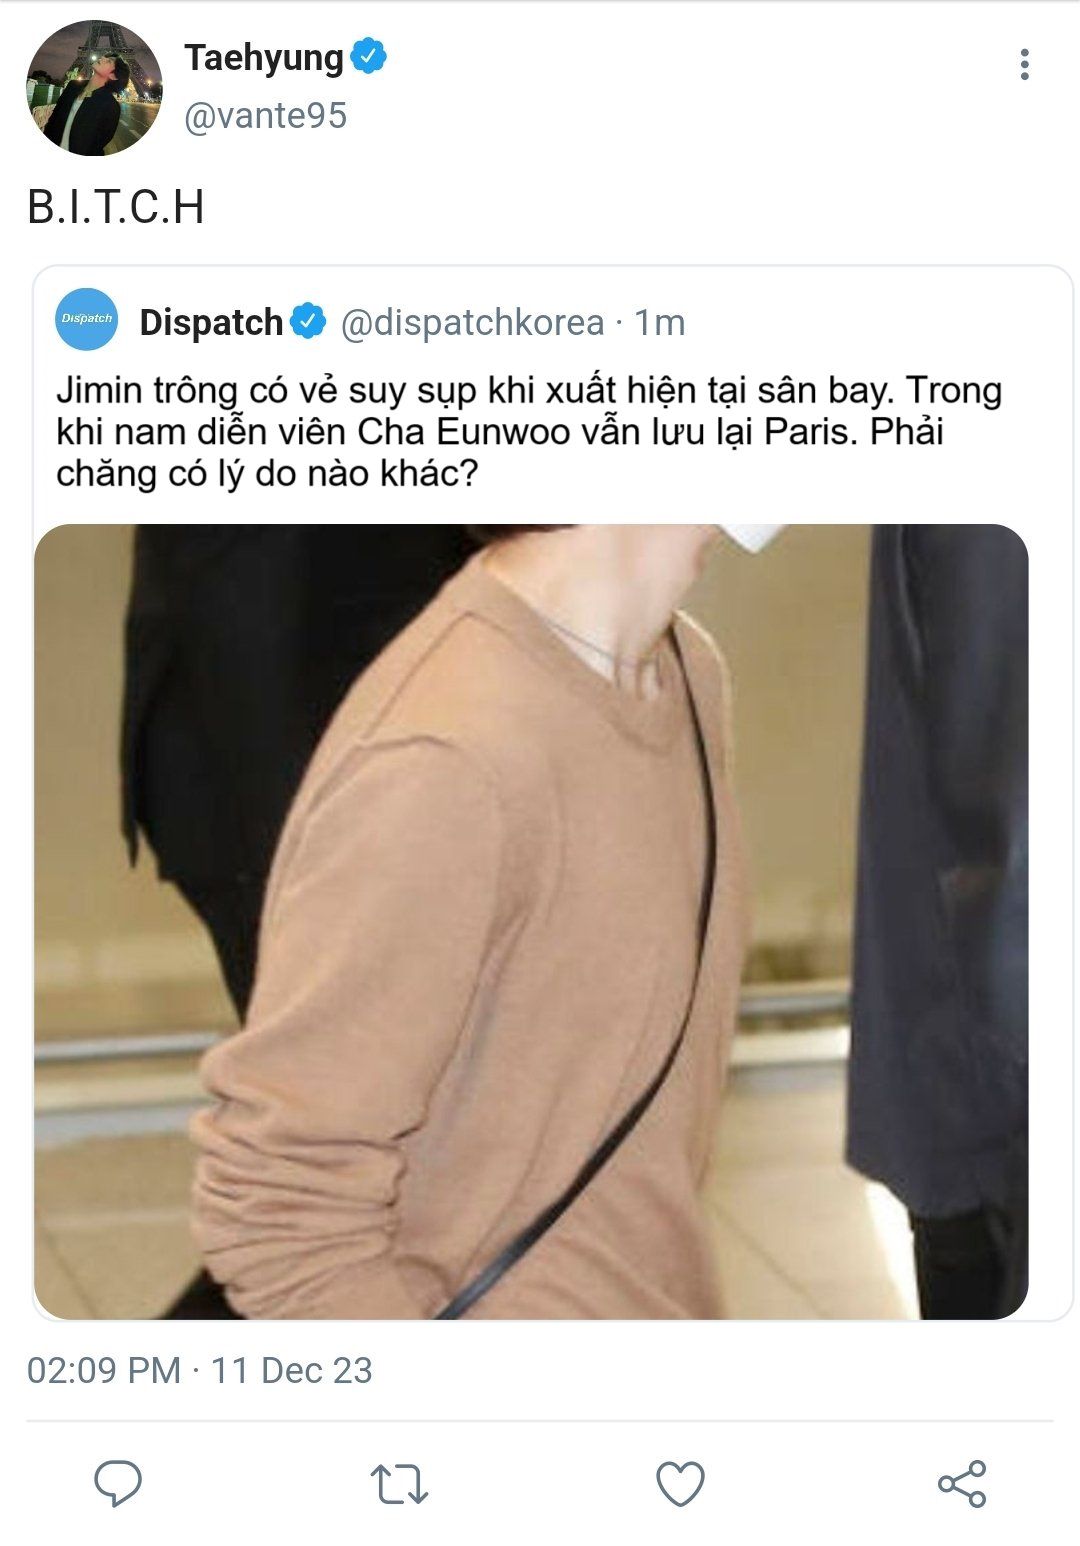This screenshot has height=1546, width=1080.
Task: Retweet using the arrows icon
Action: point(399,1484)
